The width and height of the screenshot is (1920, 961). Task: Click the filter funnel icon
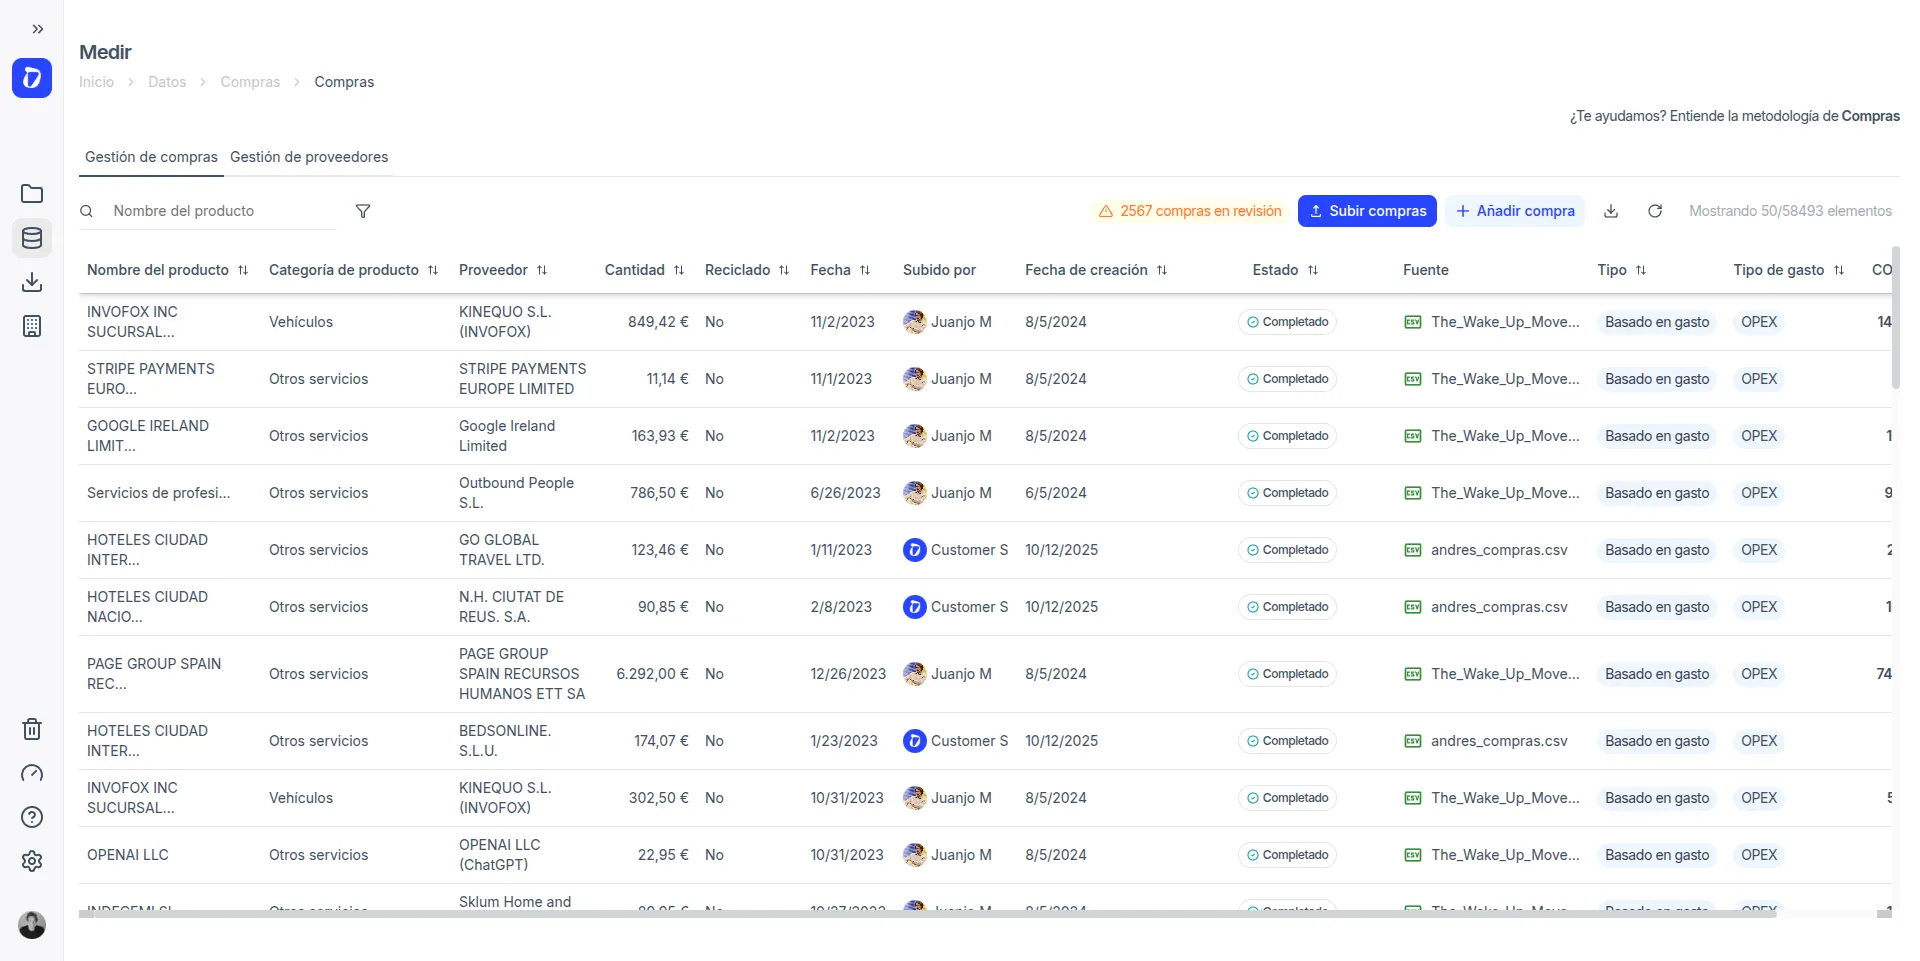click(x=363, y=211)
